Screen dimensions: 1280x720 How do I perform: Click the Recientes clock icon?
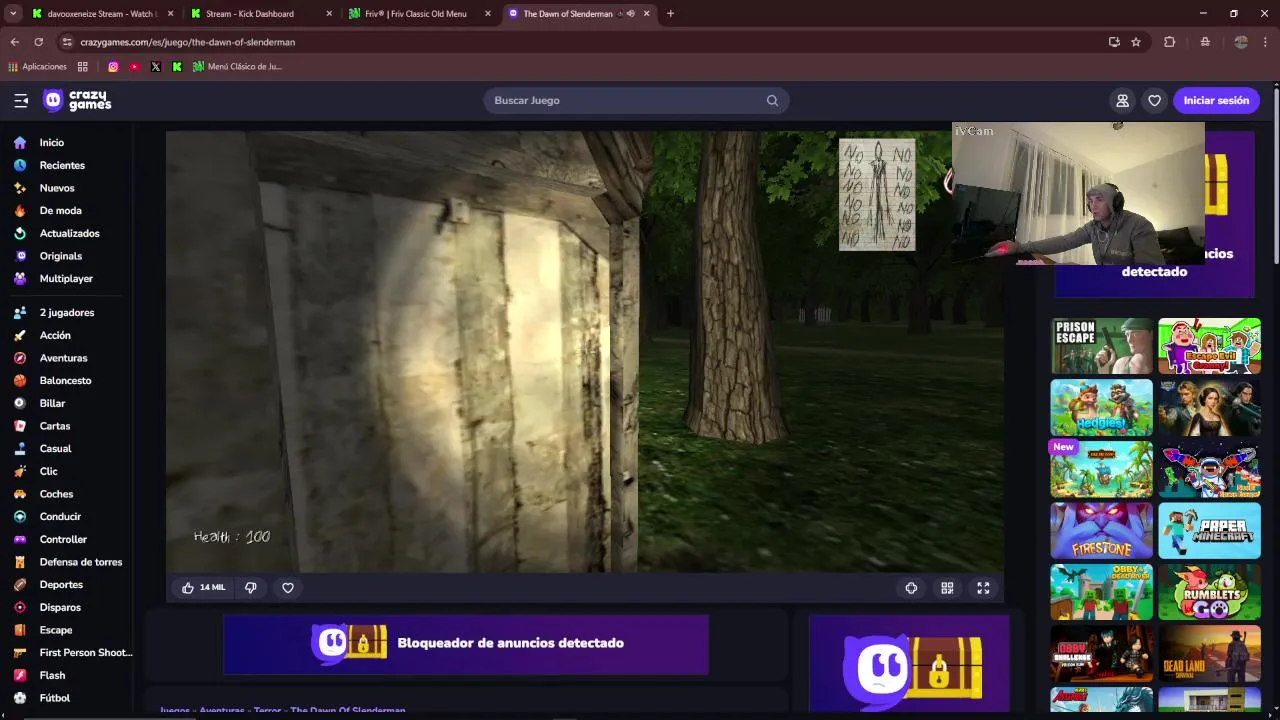20,165
